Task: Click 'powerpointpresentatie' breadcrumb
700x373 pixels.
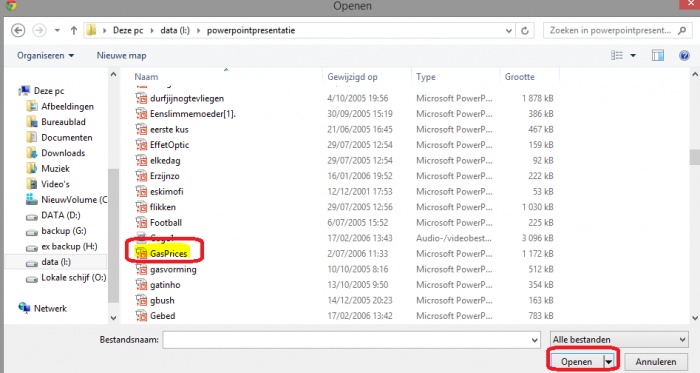Action: (251, 30)
